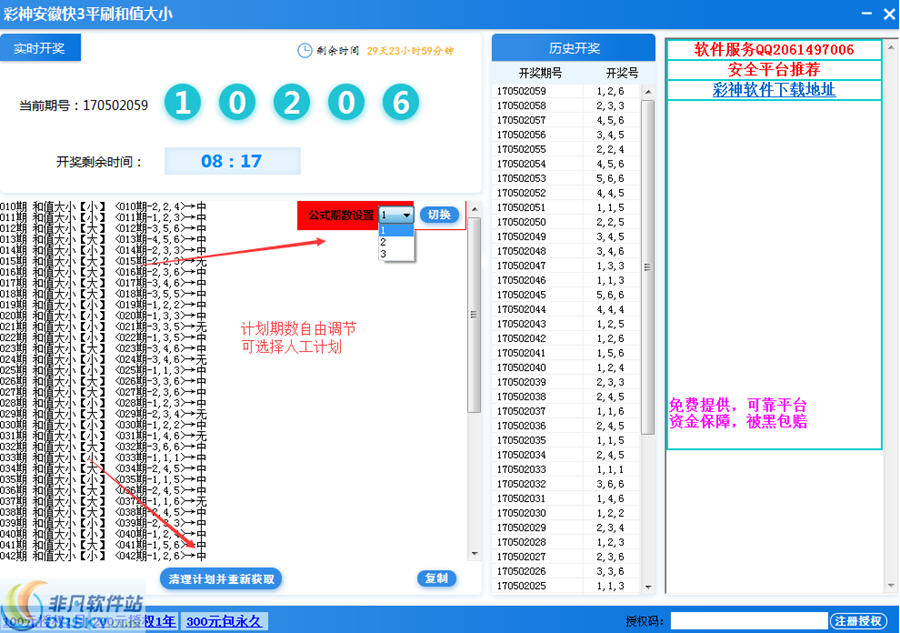Click the 注册授权 register button

point(858,621)
